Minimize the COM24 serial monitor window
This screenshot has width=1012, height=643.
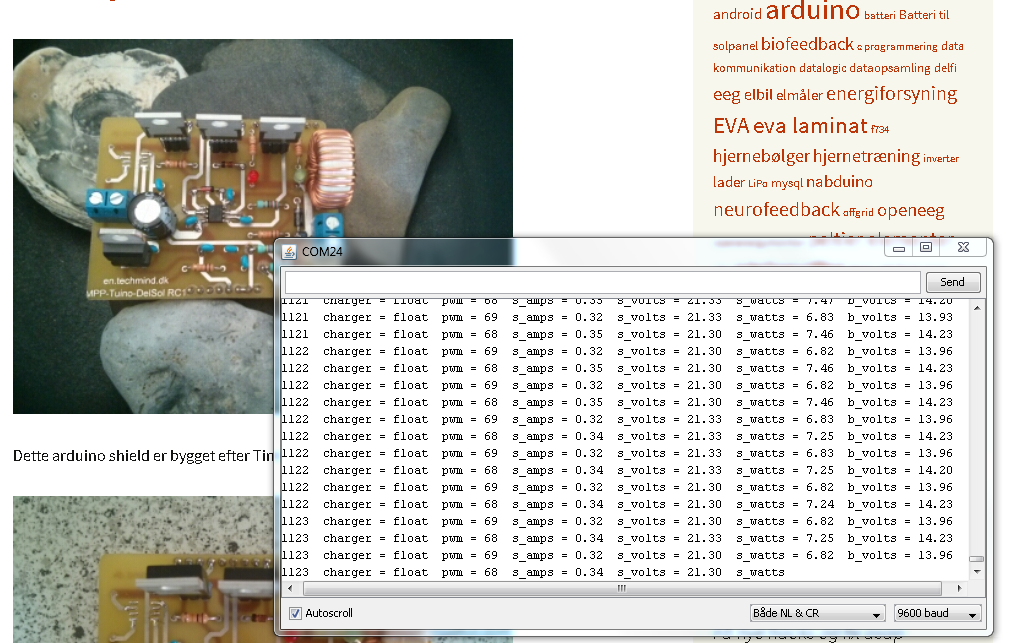pos(898,248)
